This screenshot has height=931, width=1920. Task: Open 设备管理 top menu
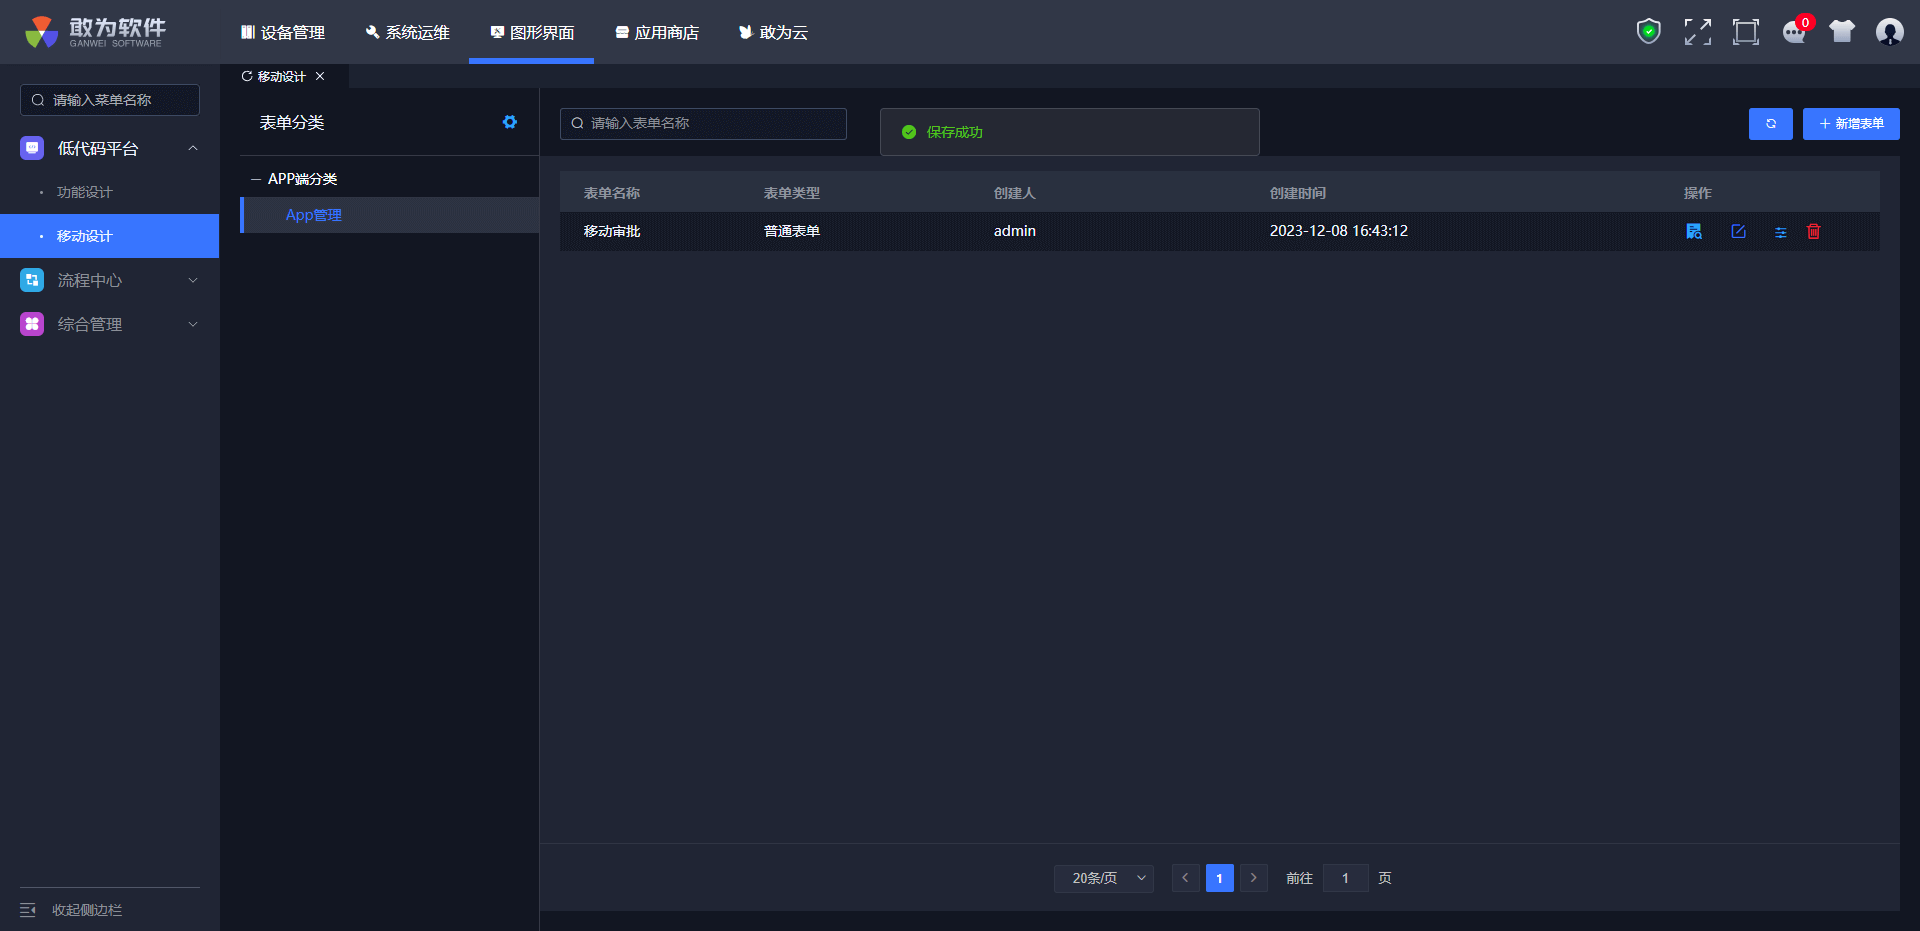(x=283, y=32)
